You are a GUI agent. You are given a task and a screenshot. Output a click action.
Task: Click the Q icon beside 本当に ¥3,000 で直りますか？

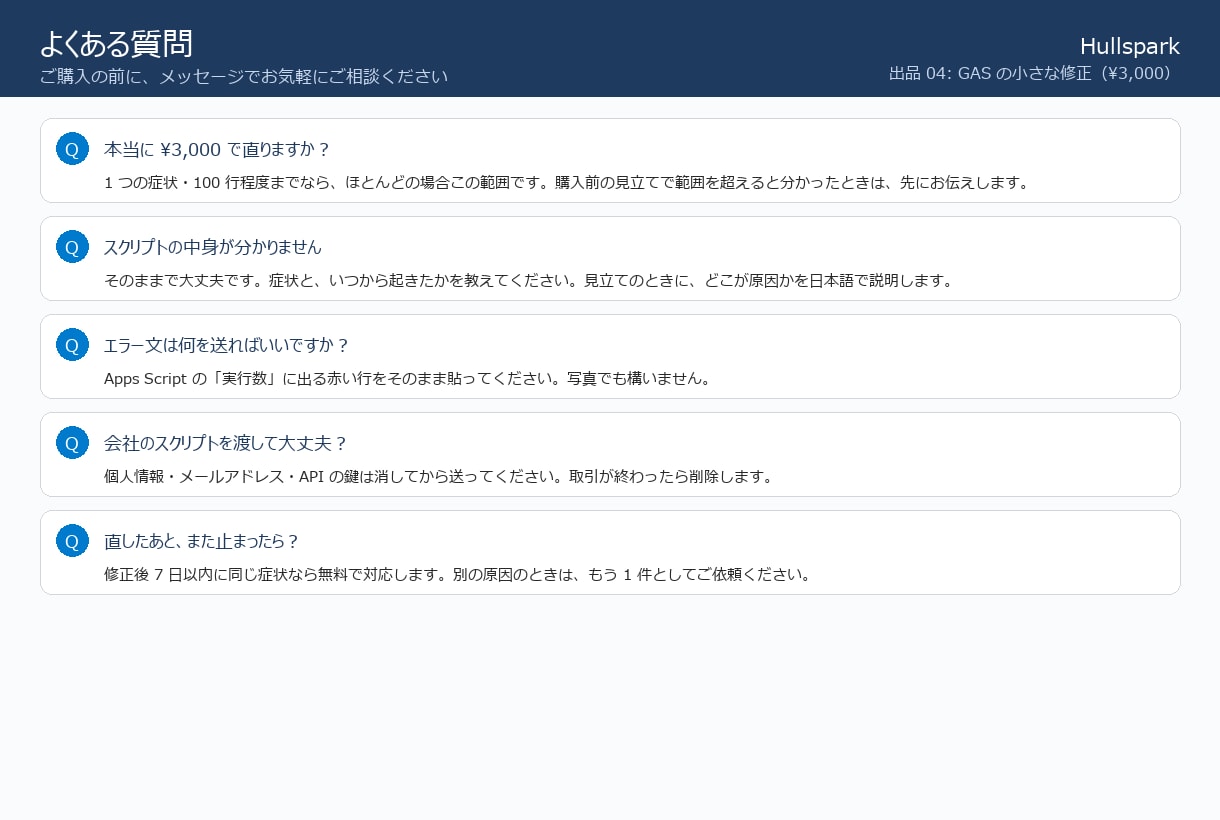(x=72, y=149)
